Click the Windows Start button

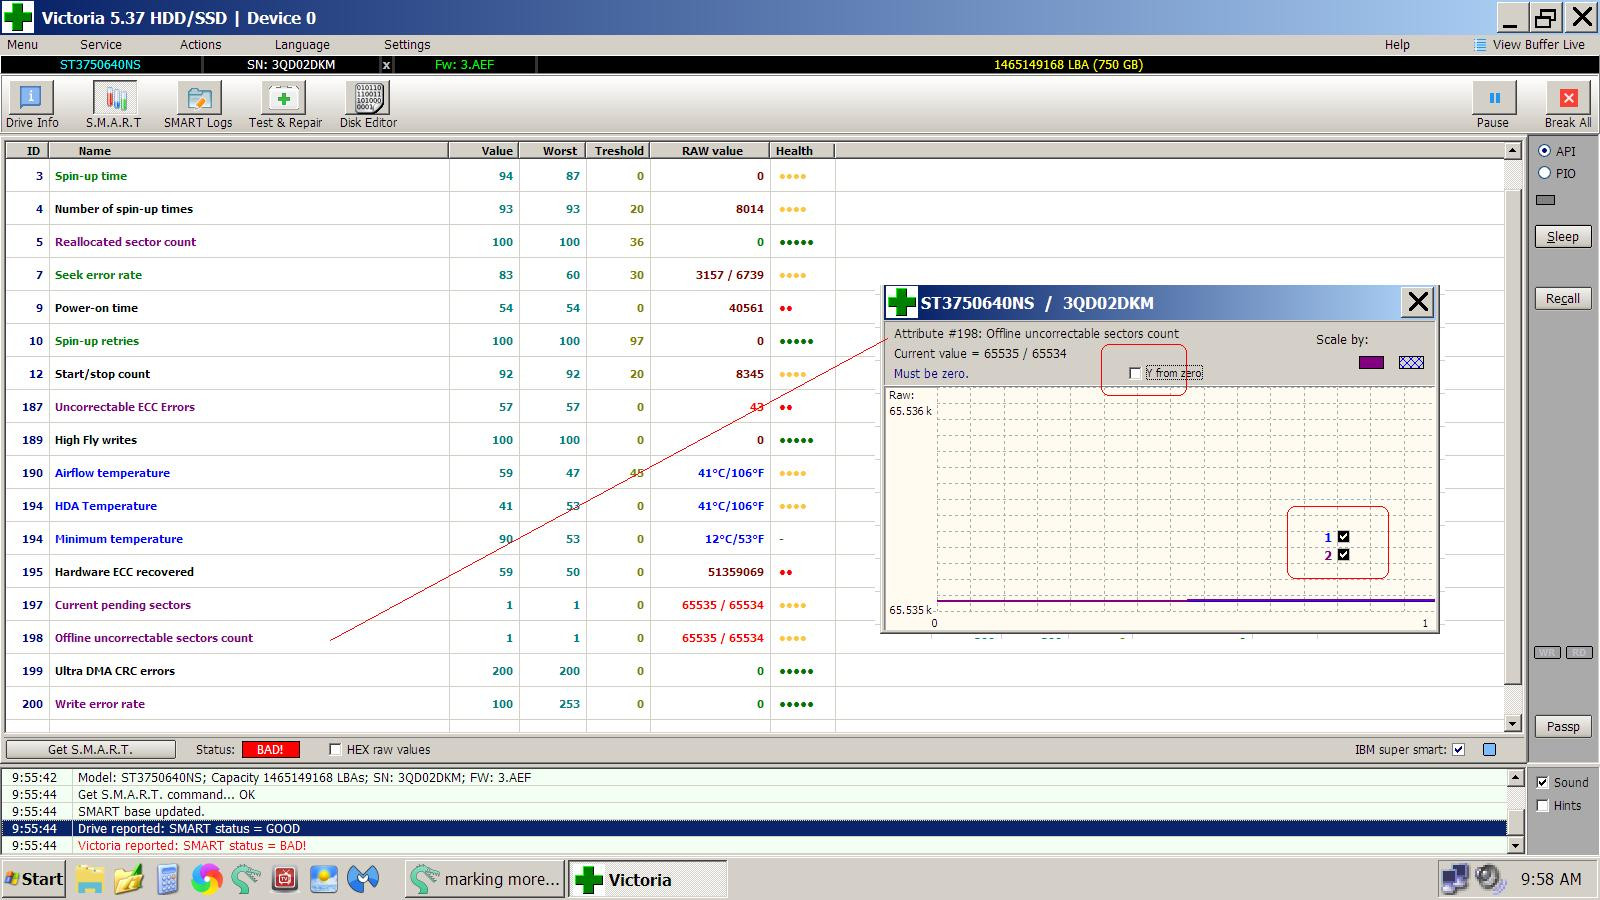coord(34,879)
